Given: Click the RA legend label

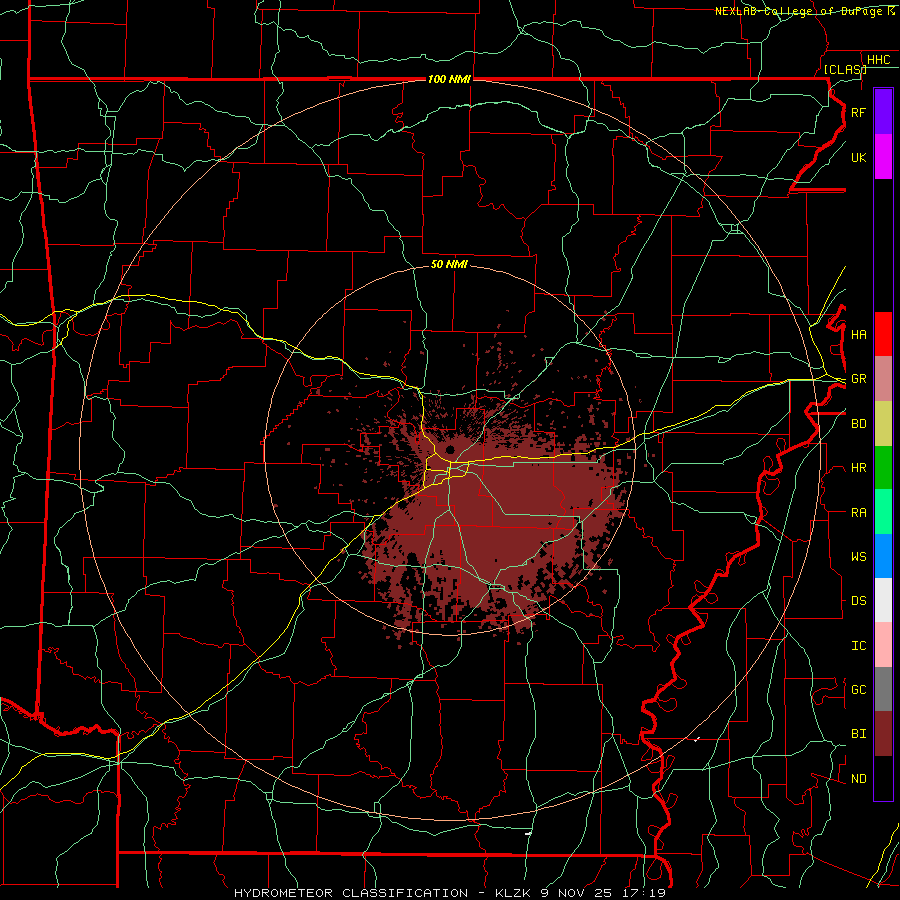Looking at the screenshot, I should click(858, 512).
